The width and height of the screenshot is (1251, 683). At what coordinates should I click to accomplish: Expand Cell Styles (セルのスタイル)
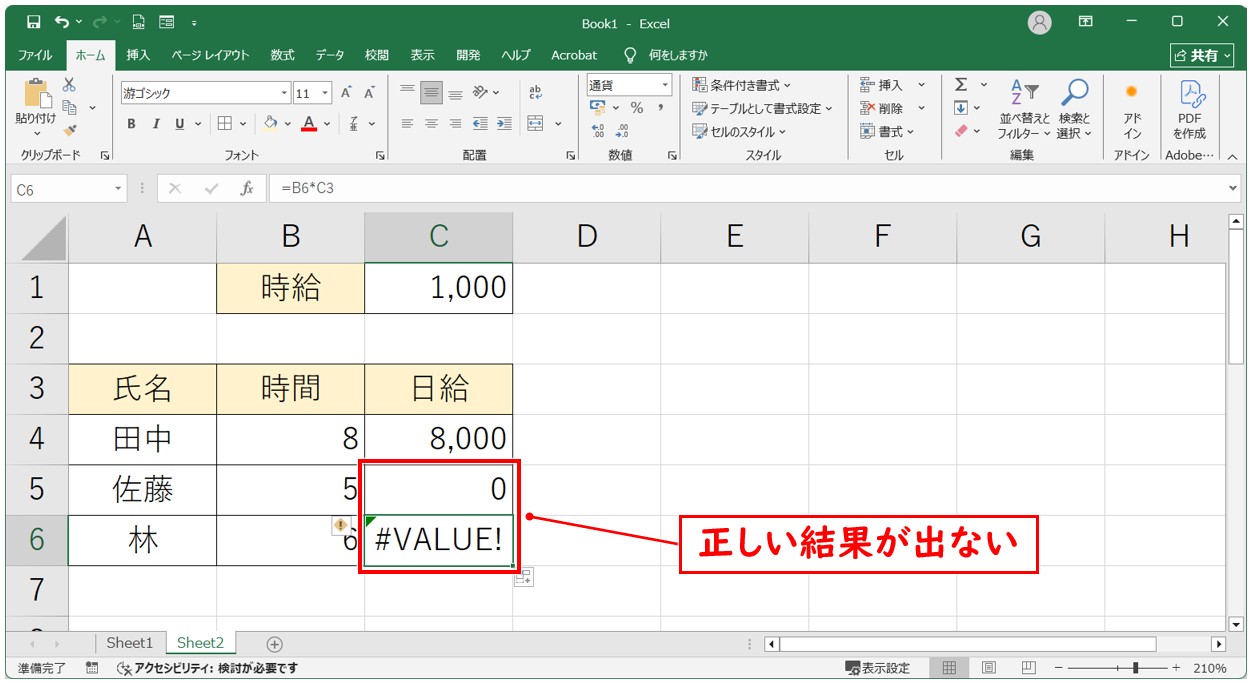[x=739, y=131]
